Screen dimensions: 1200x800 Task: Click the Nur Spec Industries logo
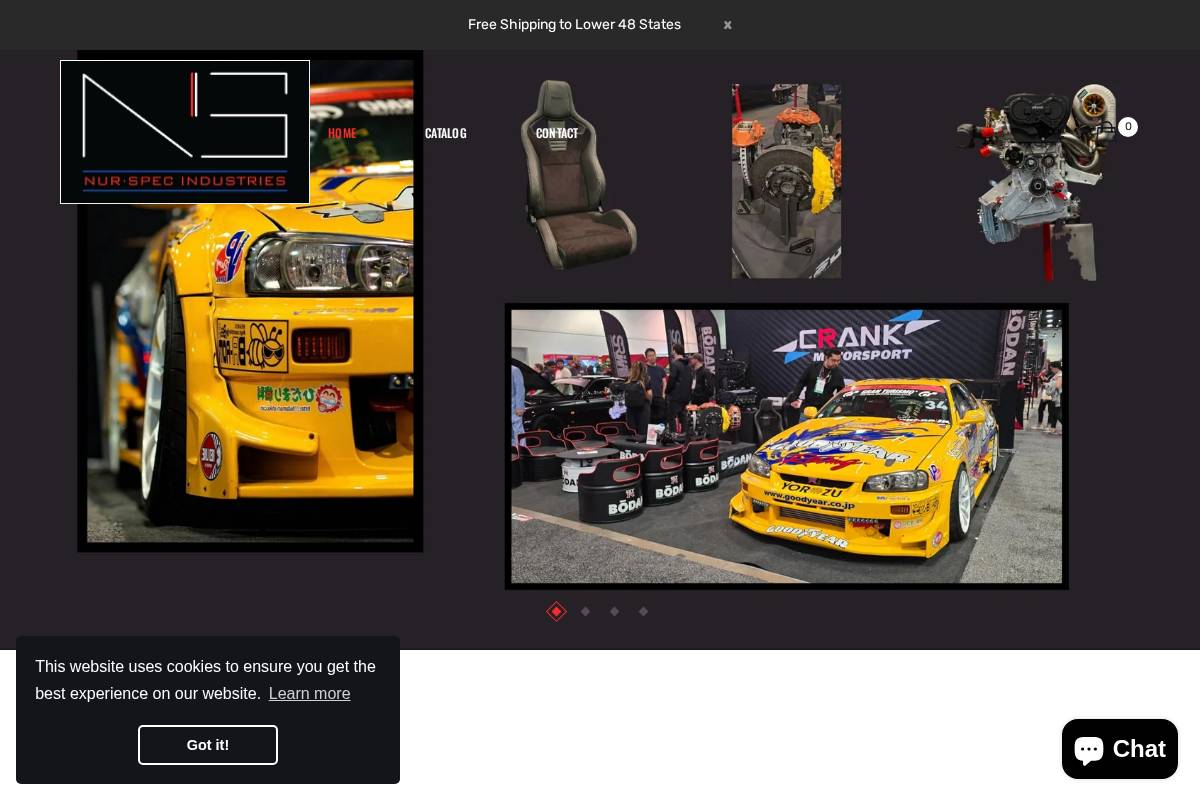(x=184, y=131)
